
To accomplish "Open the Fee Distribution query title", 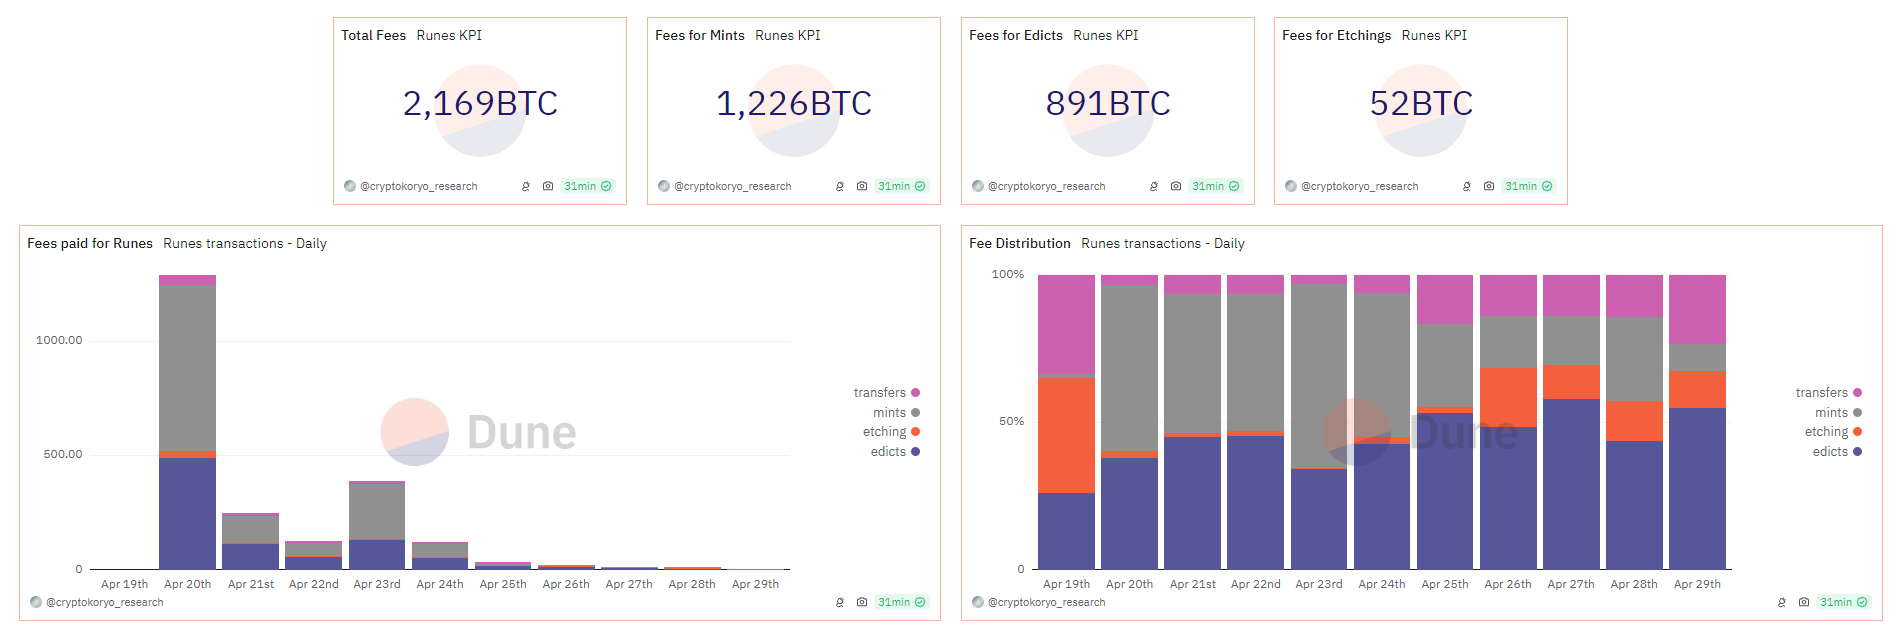I will (x=1019, y=243).
